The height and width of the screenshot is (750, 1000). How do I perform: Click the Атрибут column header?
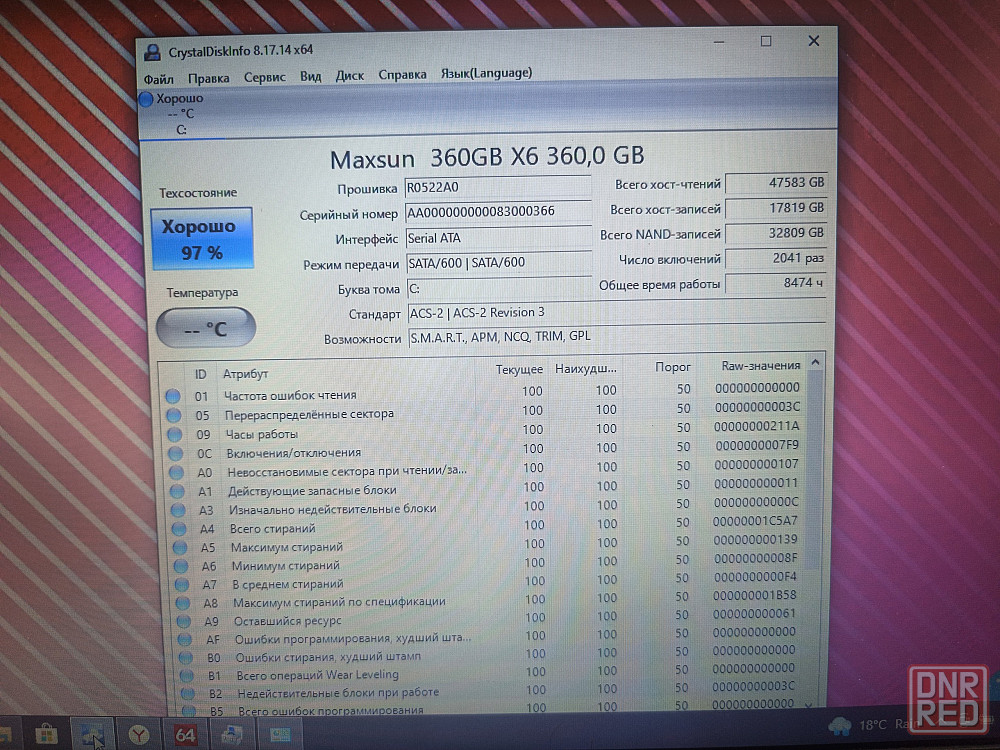(x=246, y=374)
